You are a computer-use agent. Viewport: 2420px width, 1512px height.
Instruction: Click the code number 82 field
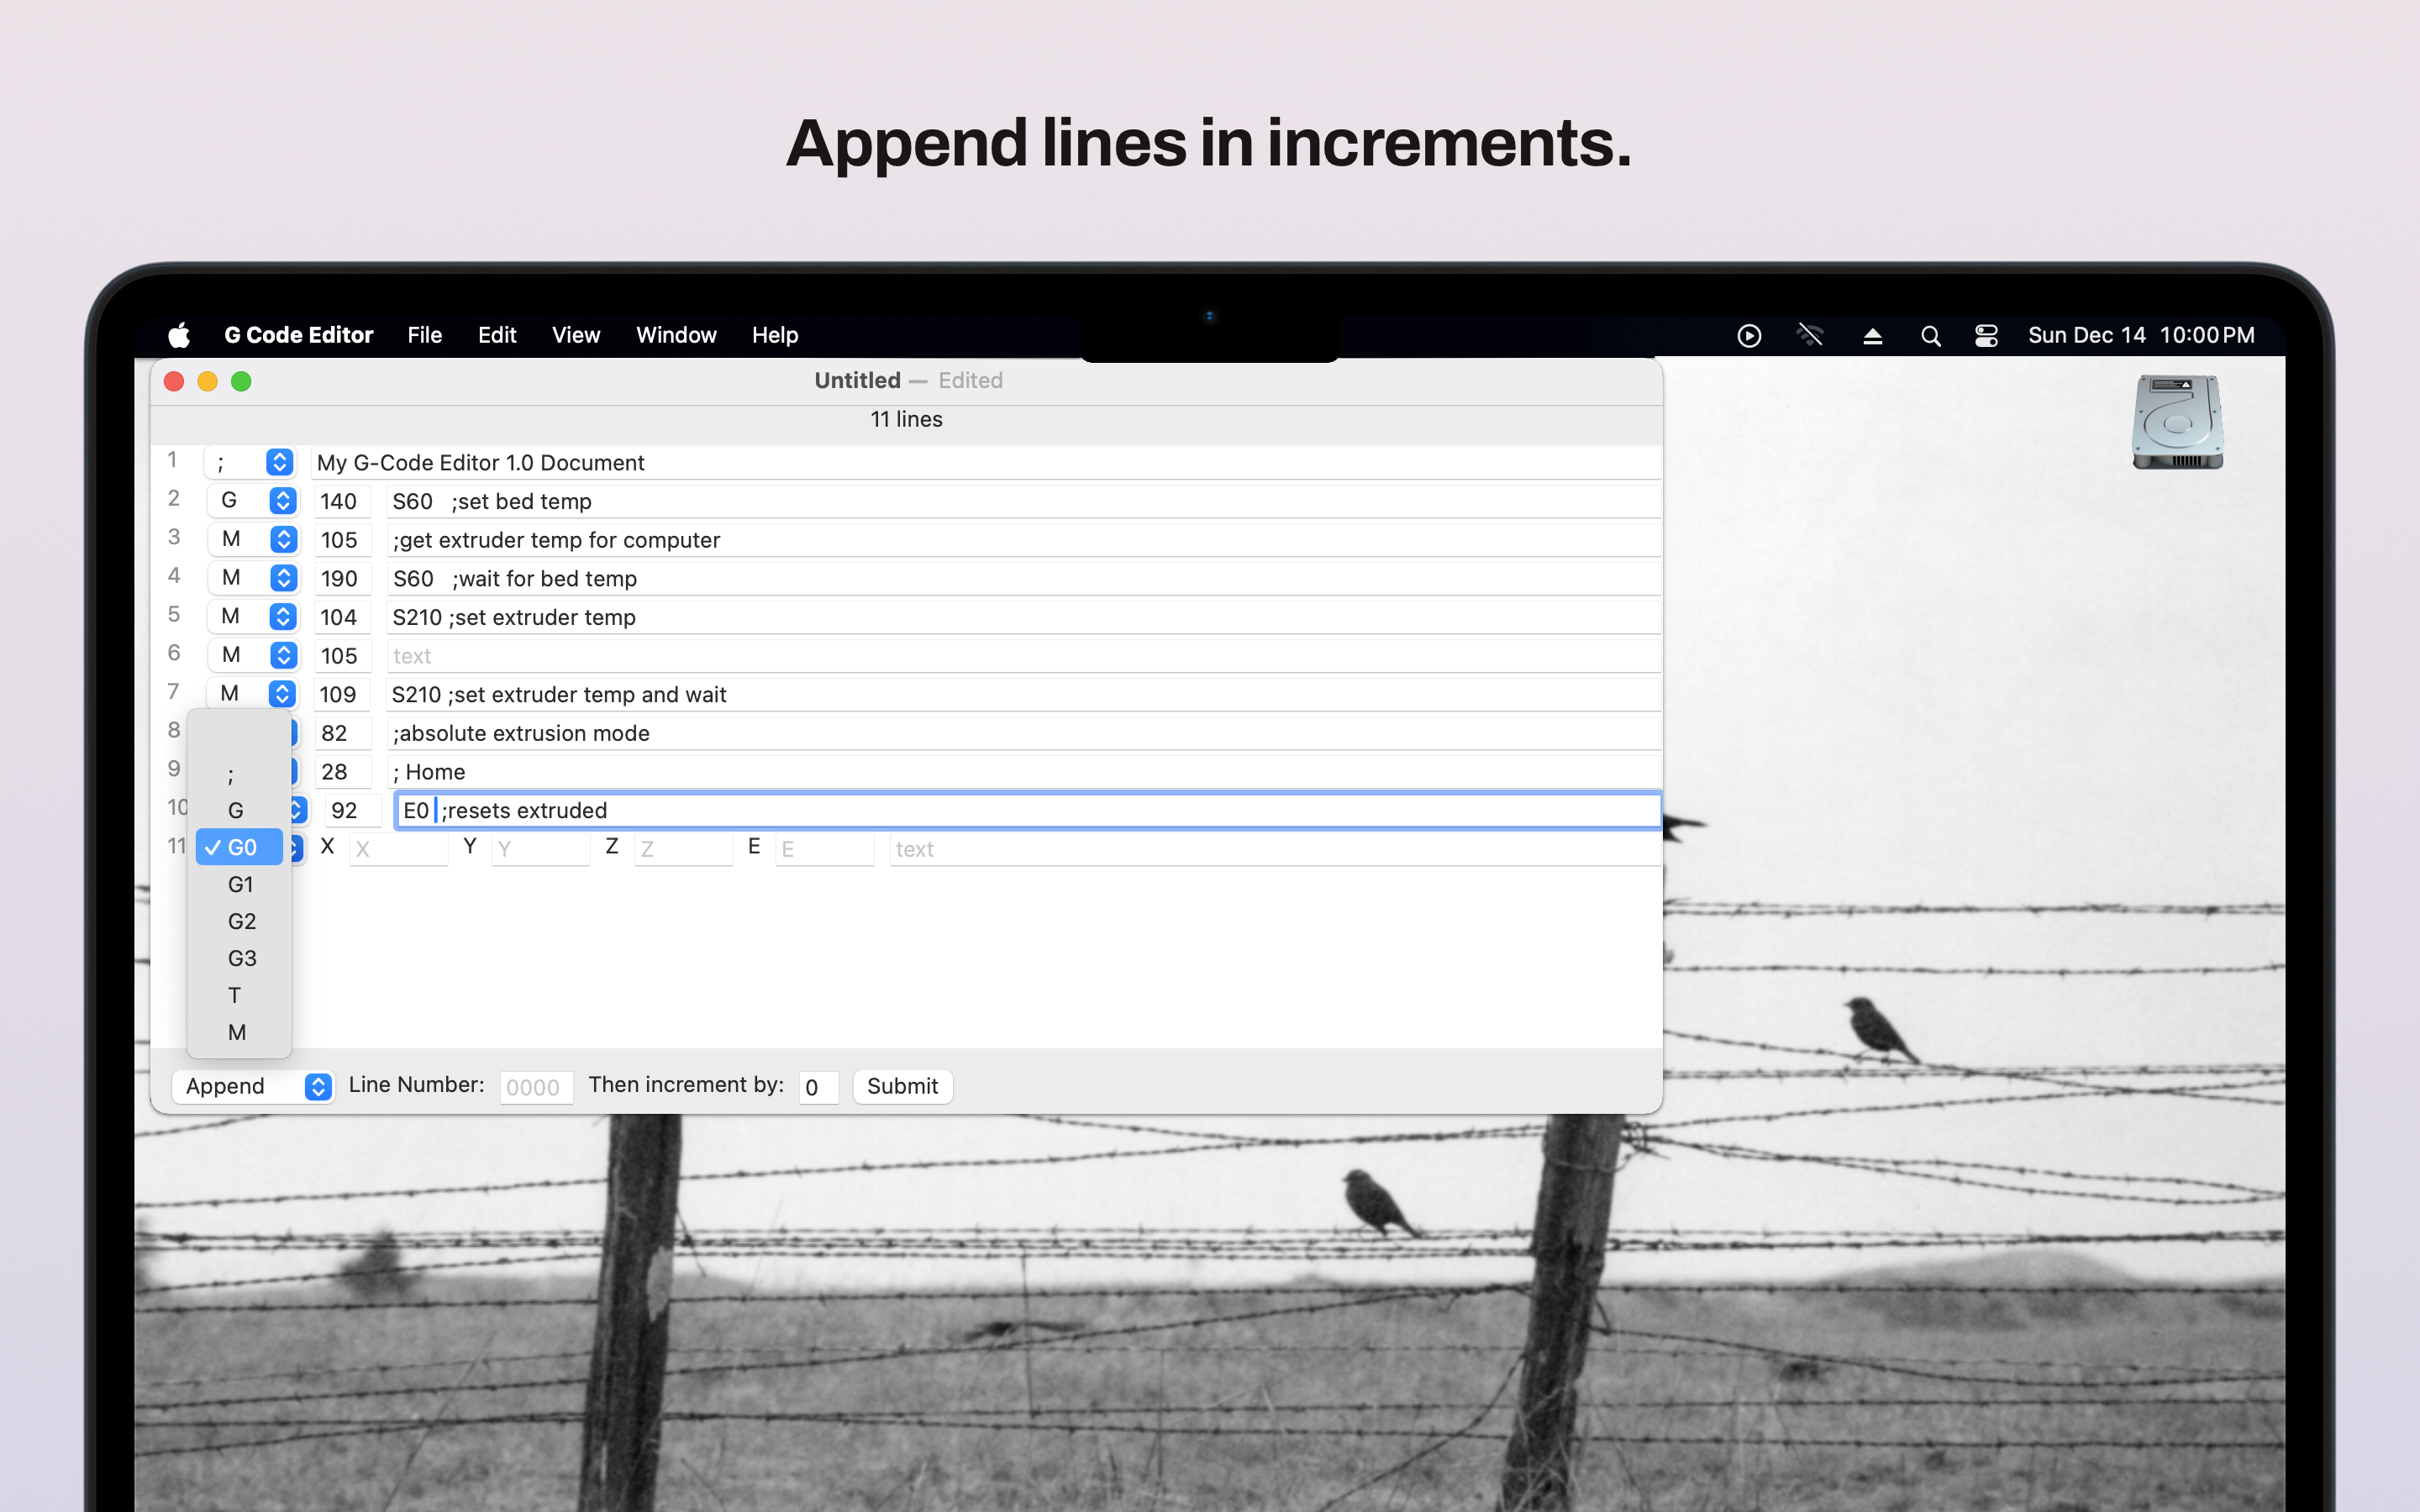[x=343, y=733]
